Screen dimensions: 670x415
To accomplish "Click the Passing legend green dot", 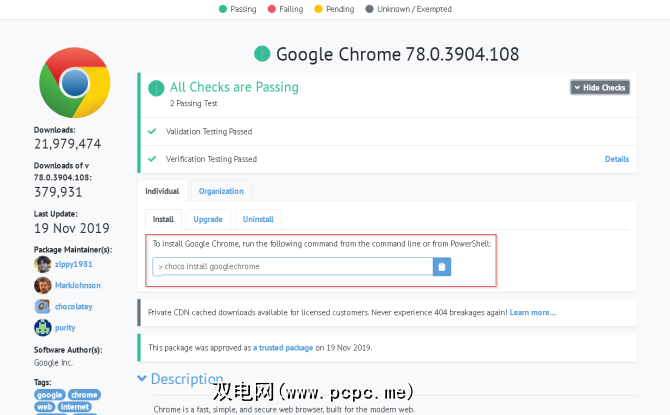I will pyautogui.click(x=223, y=9).
